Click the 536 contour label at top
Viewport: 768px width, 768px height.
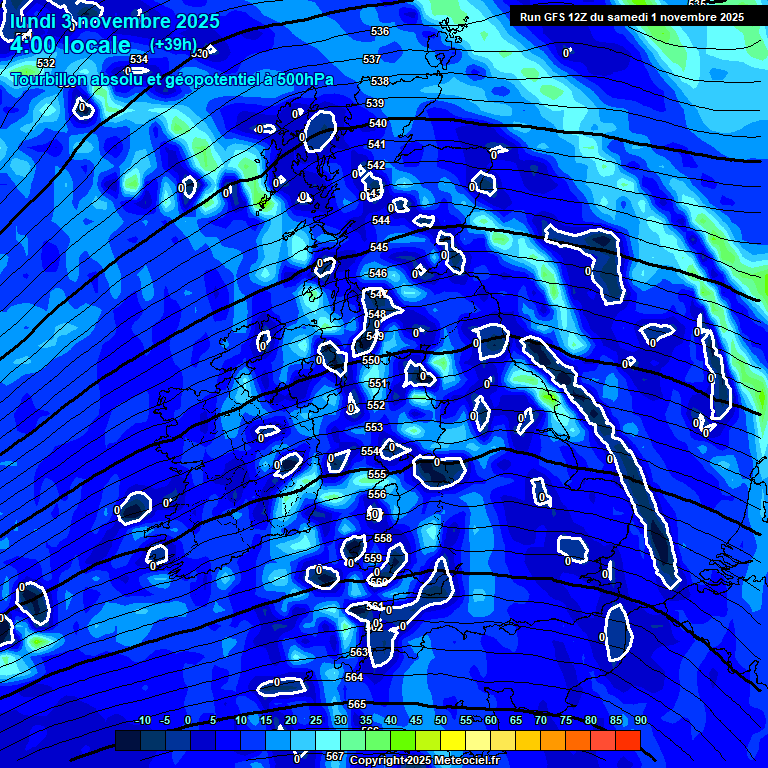pos(379,32)
